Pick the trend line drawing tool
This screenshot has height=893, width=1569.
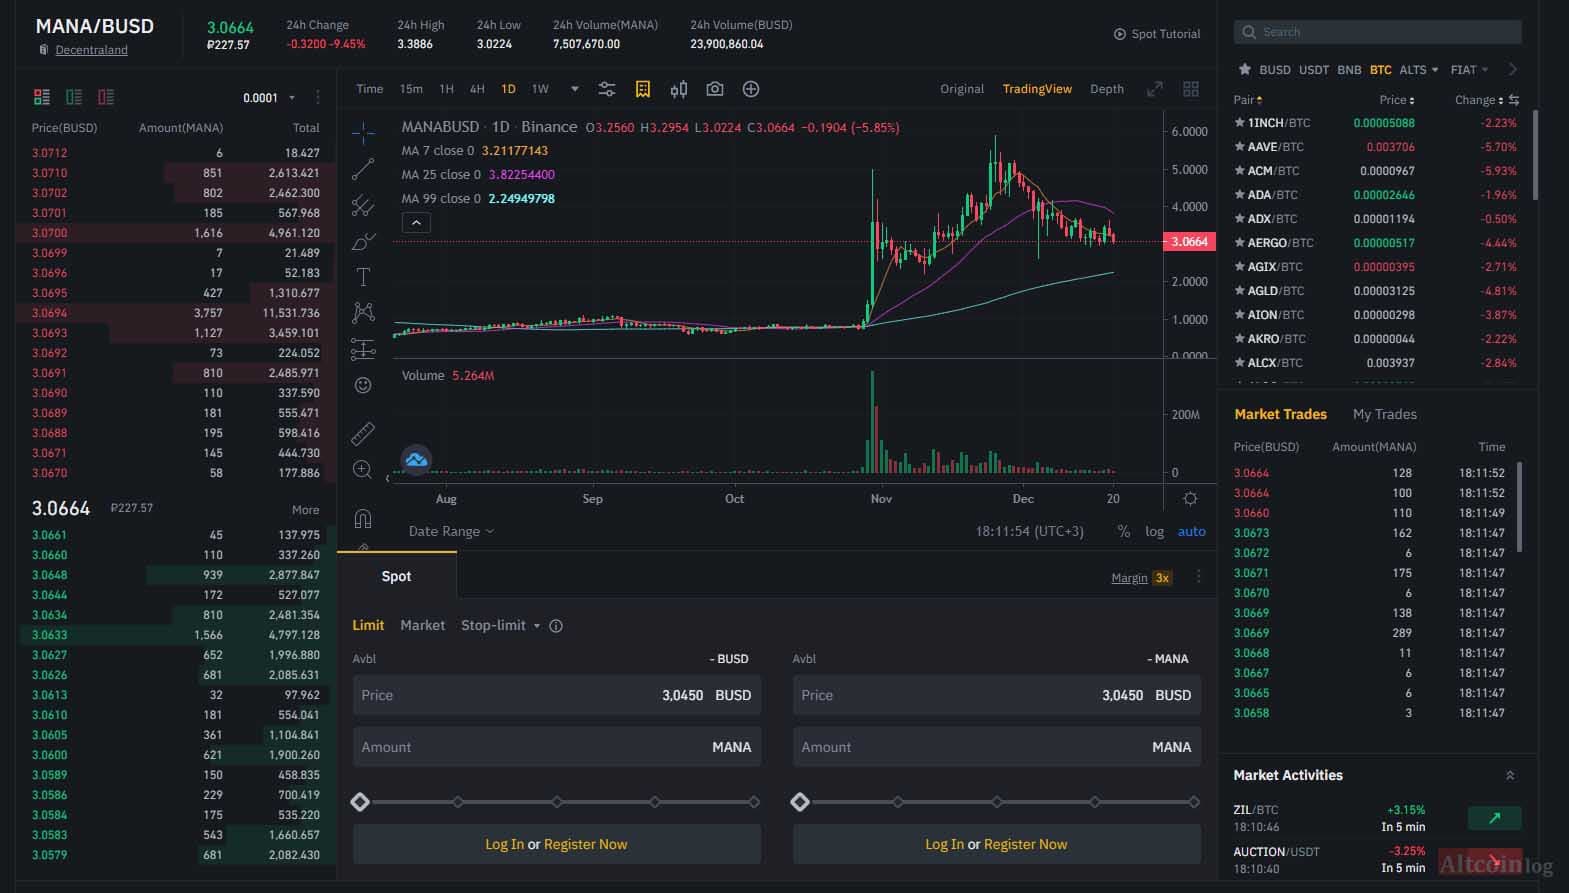click(x=363, y=168)
